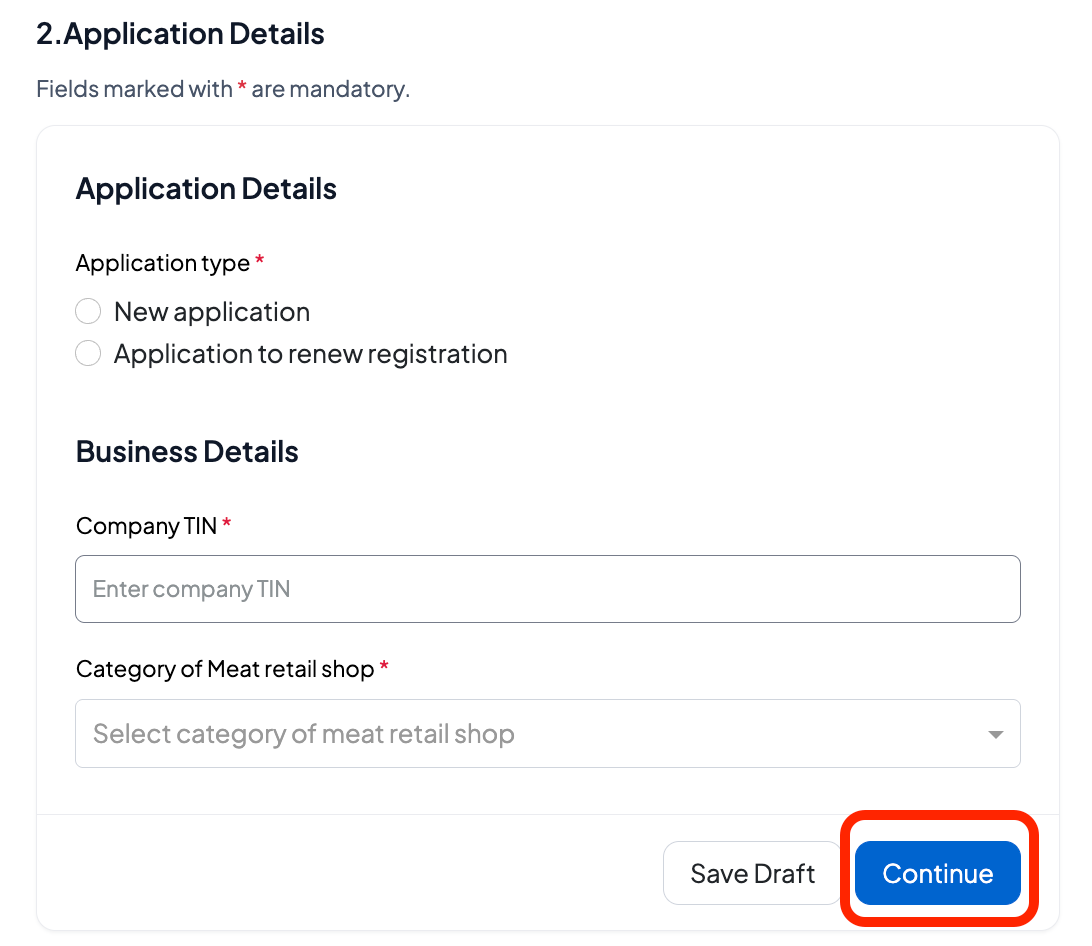Click the red asterisk beside Company TIN
Viewport: 1092px width, 946px height.
(227, 524)
